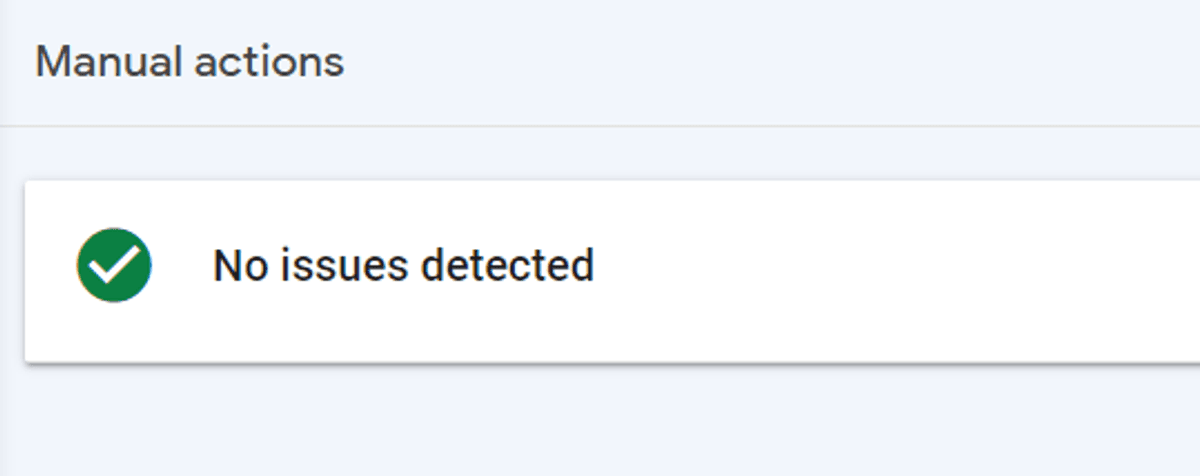Click space between check icon and status text
The width and height of the screenshot is (1200, 476).
coord(182,265)
